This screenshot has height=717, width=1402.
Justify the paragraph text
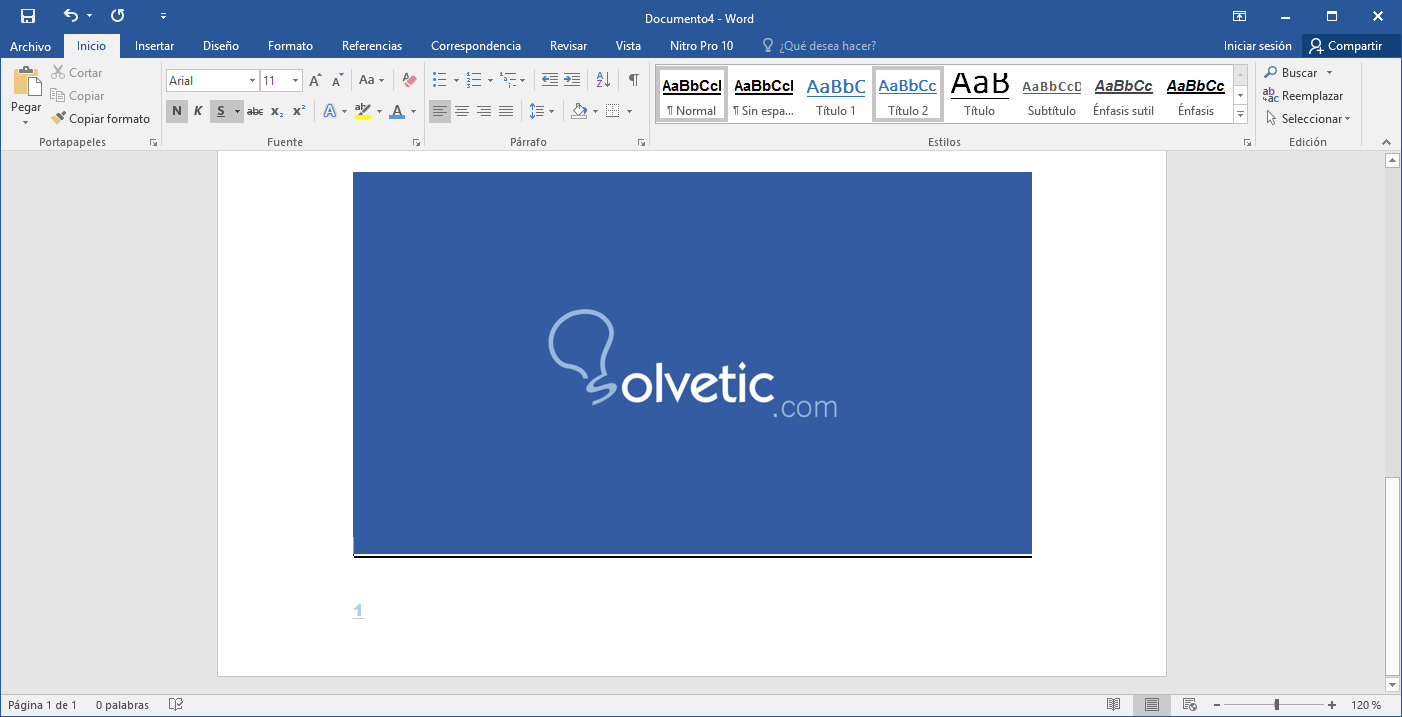tap(506, 111)
